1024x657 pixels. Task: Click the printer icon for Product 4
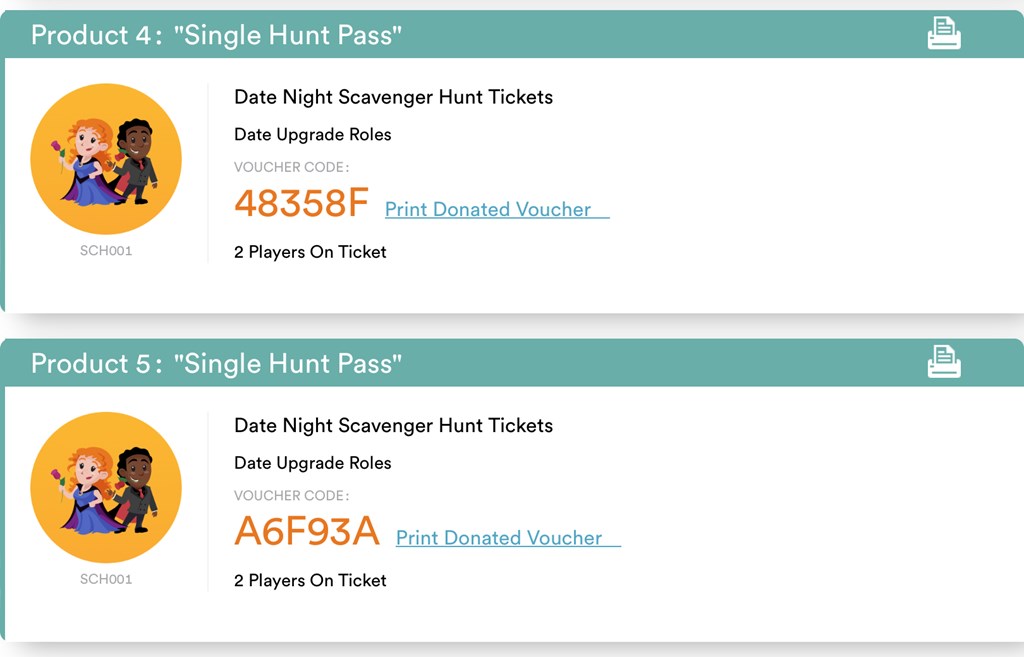tap(943, 34)
